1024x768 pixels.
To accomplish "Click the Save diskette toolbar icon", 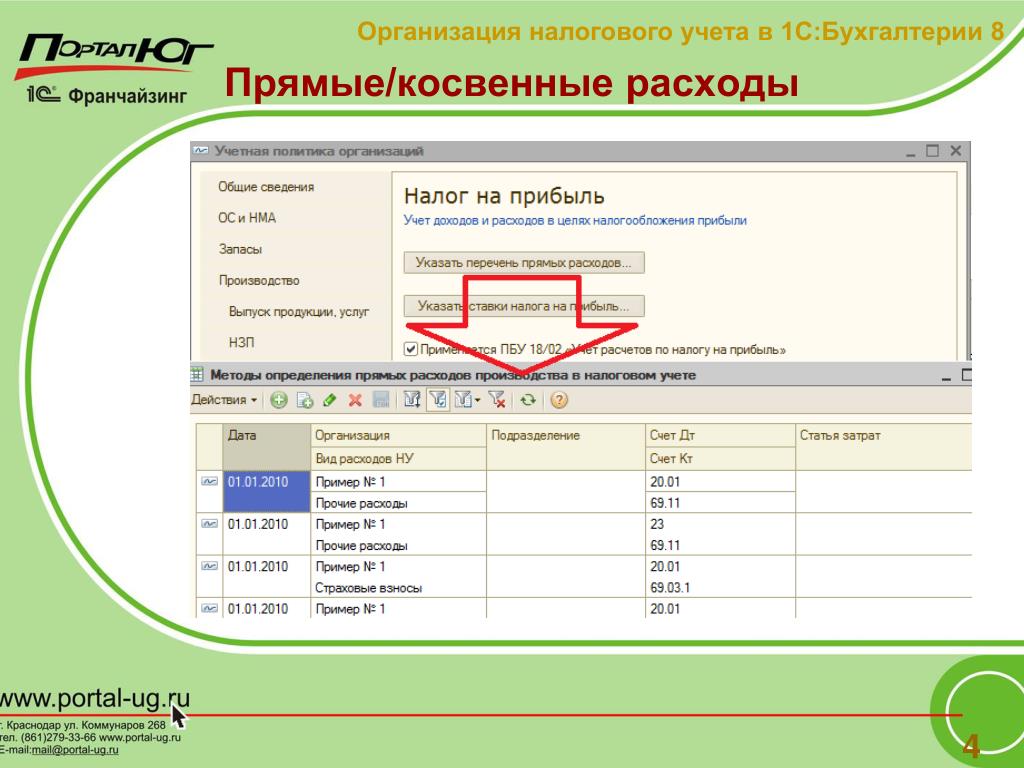I will coord(381,400).
